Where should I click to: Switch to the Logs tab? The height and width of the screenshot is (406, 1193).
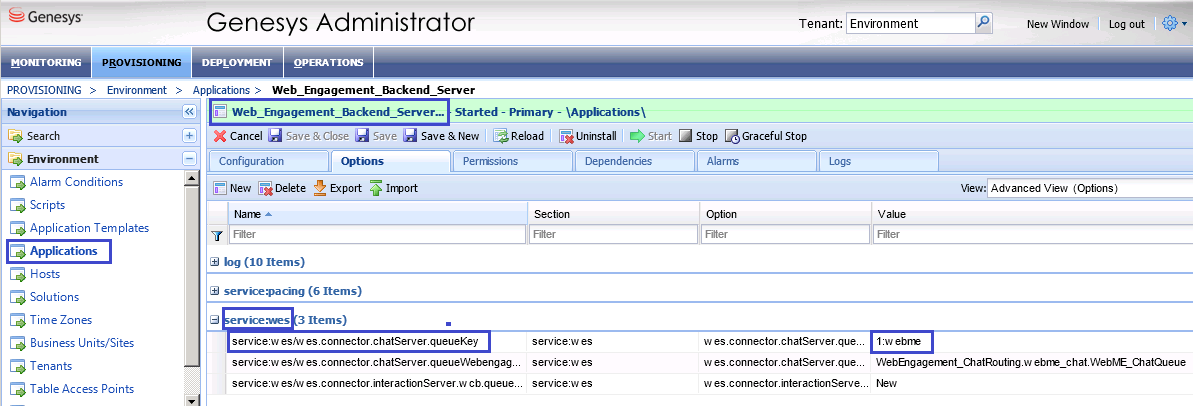[x=878, y=161]
